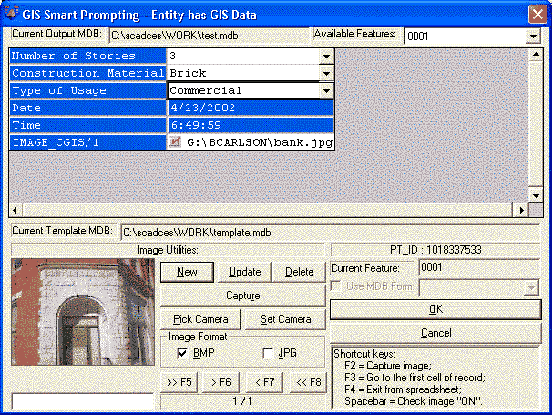Image resolution: width=552 pixels, height=415 pixels.
Task: Expand the Construction Material dropdown
Action: pyautogui.click(x=326, y=74)
